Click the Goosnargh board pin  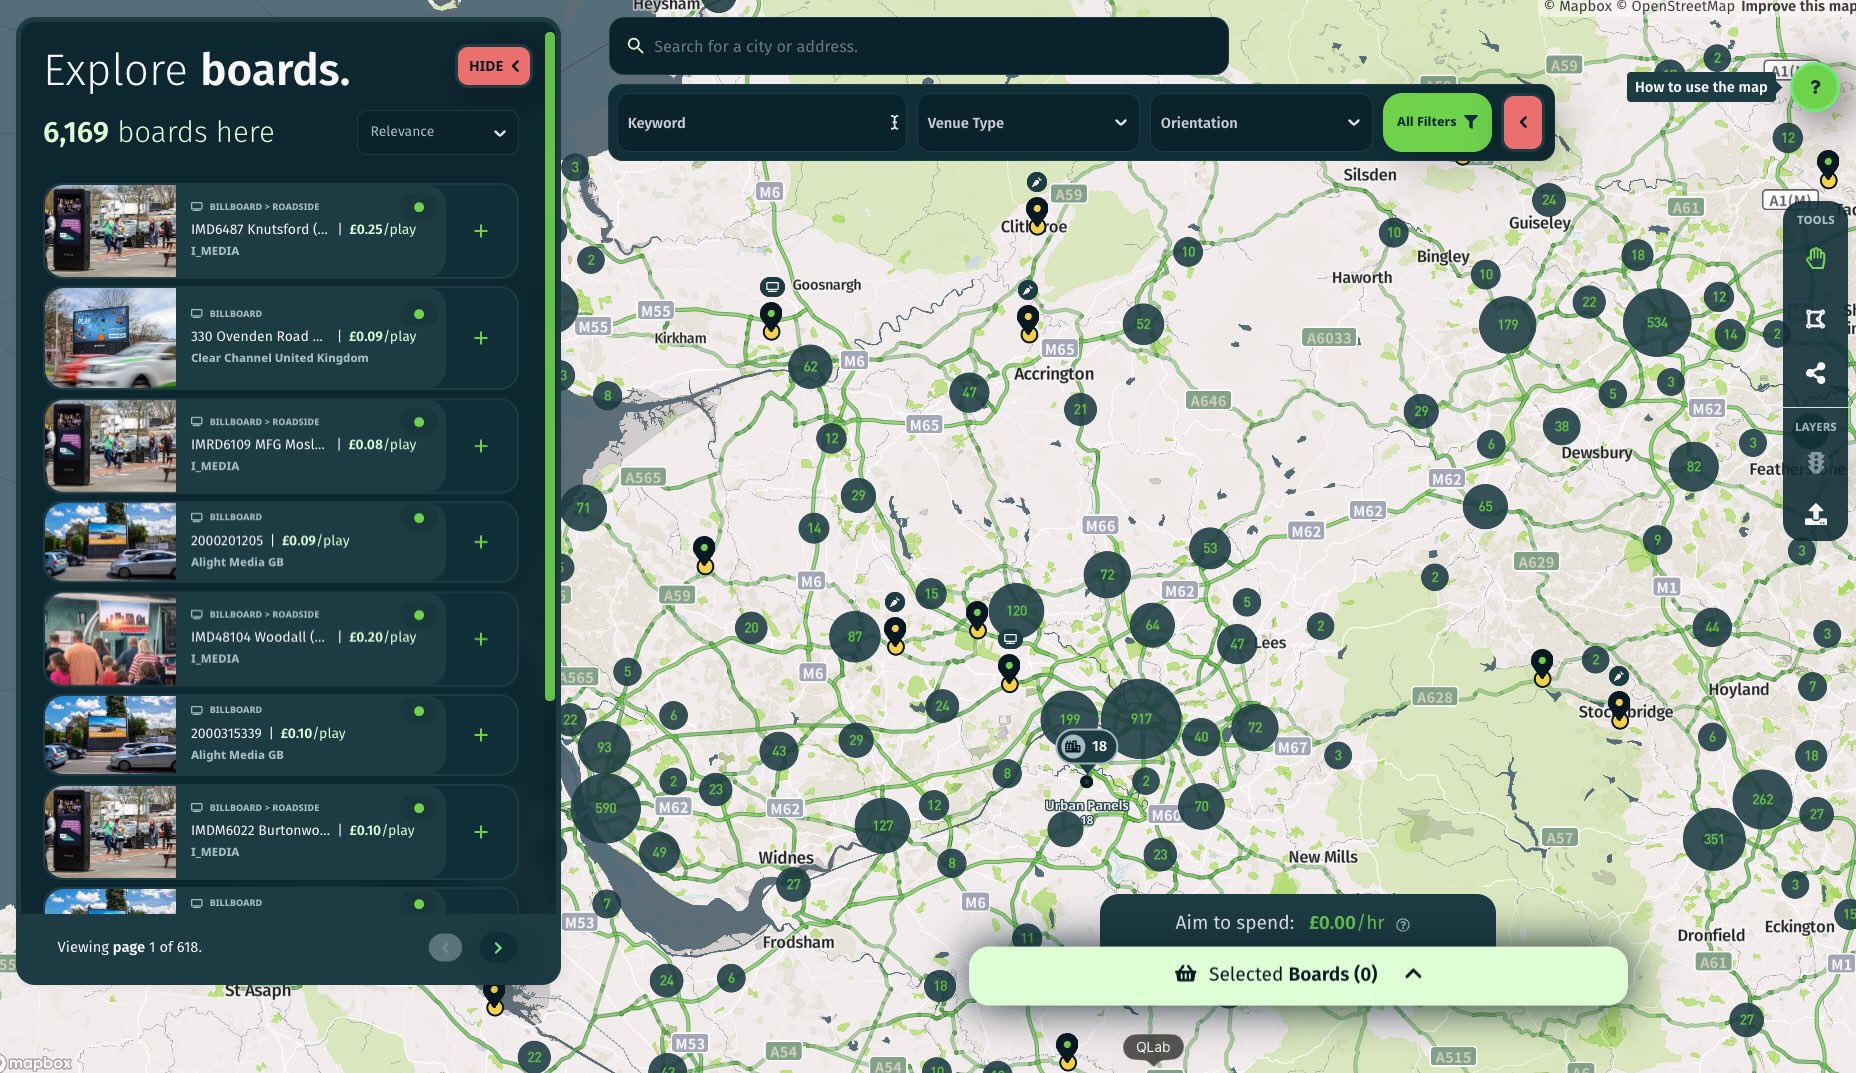[x=771, y=320]
